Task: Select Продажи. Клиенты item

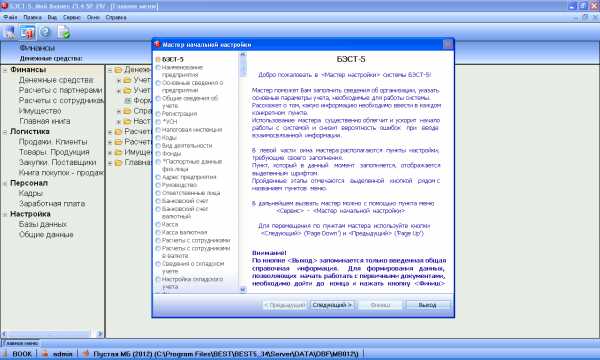Action: [53, 142]
